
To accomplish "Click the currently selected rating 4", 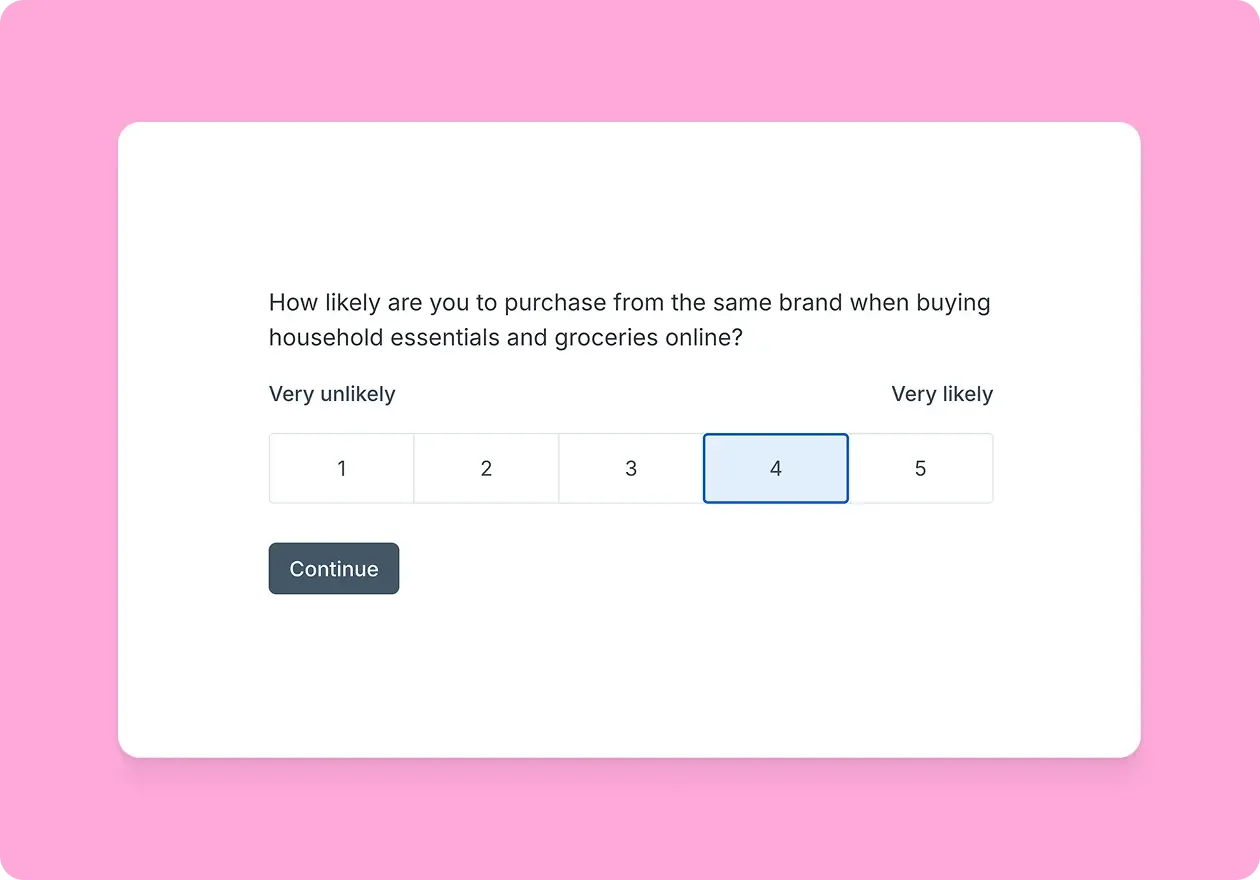I will click(x=776, y=468).
